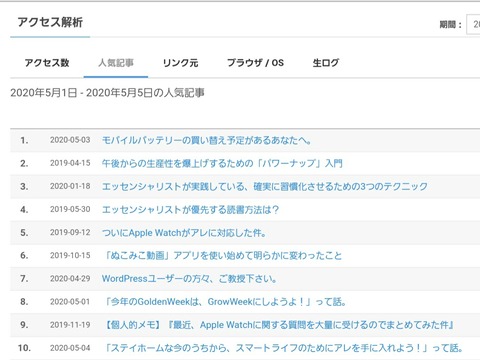Open WordPressユーザーの方々 article link
Viewport: 480px width, 360px height.
coord(189,278)
